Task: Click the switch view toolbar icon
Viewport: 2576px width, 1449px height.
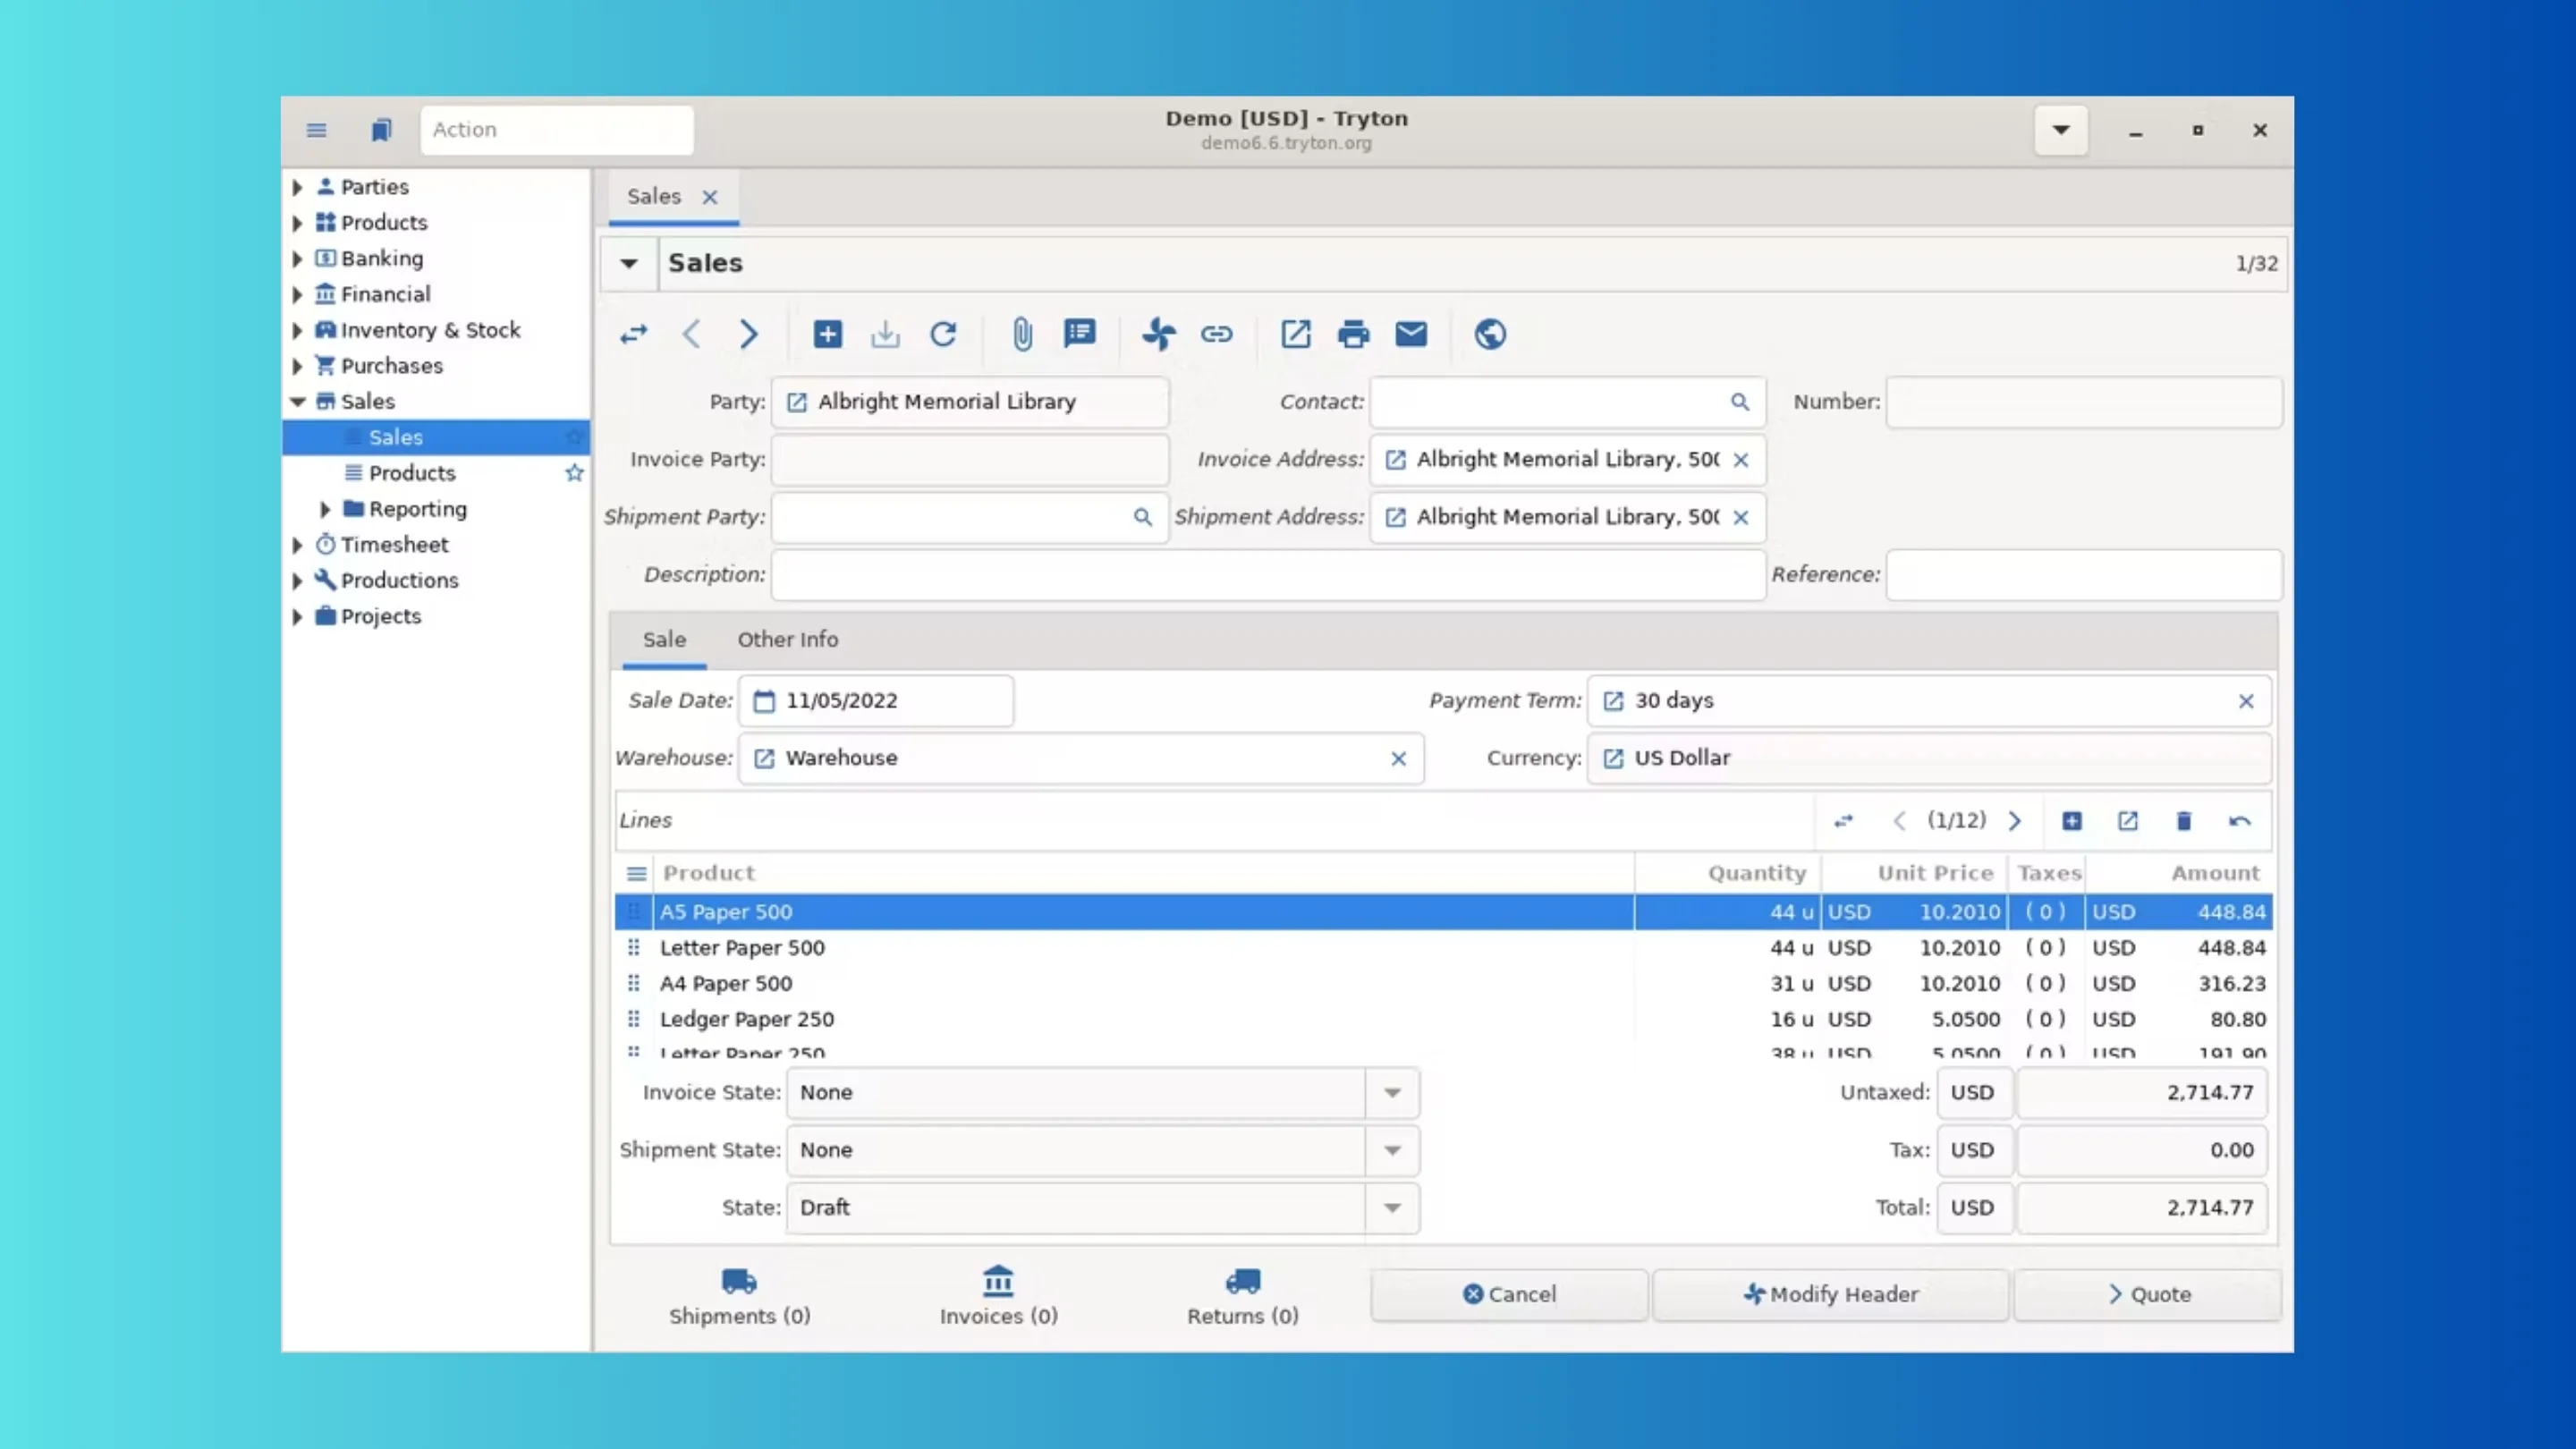Action: [634, 334]
